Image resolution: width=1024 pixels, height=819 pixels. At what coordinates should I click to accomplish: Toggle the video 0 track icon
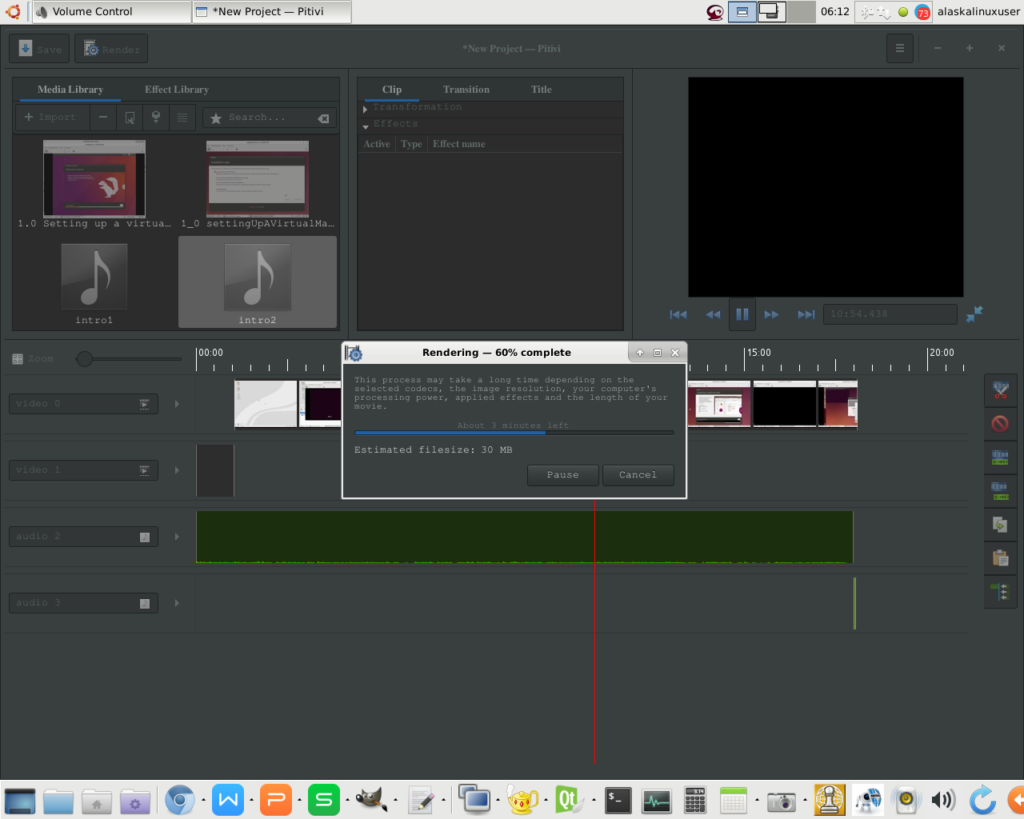pyautogui.click(x=144, y=404)
